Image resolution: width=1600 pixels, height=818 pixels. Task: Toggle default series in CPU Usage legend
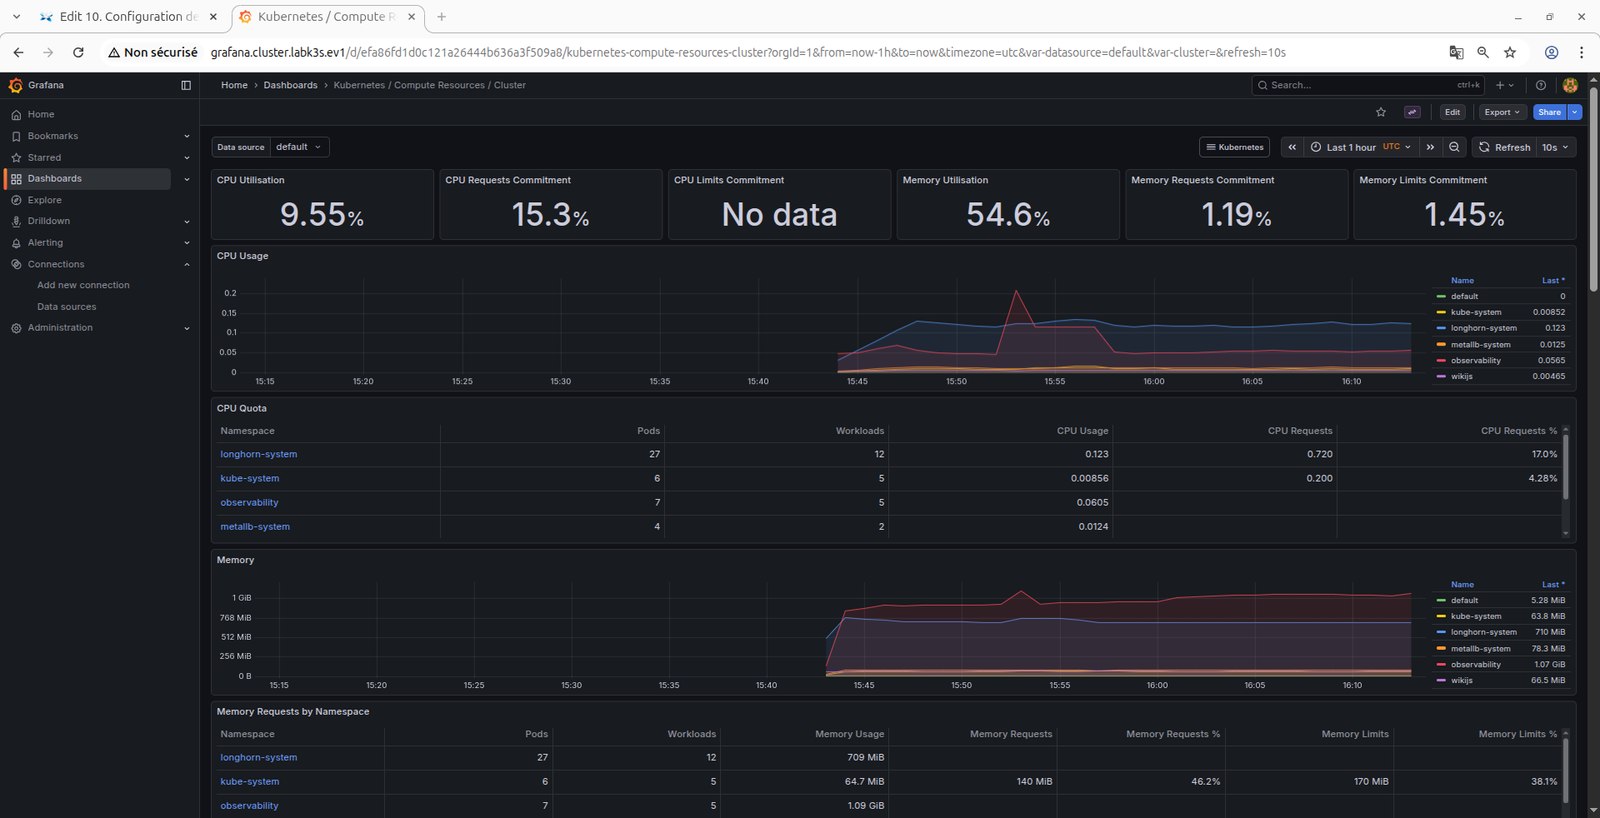click(1464, 296)
